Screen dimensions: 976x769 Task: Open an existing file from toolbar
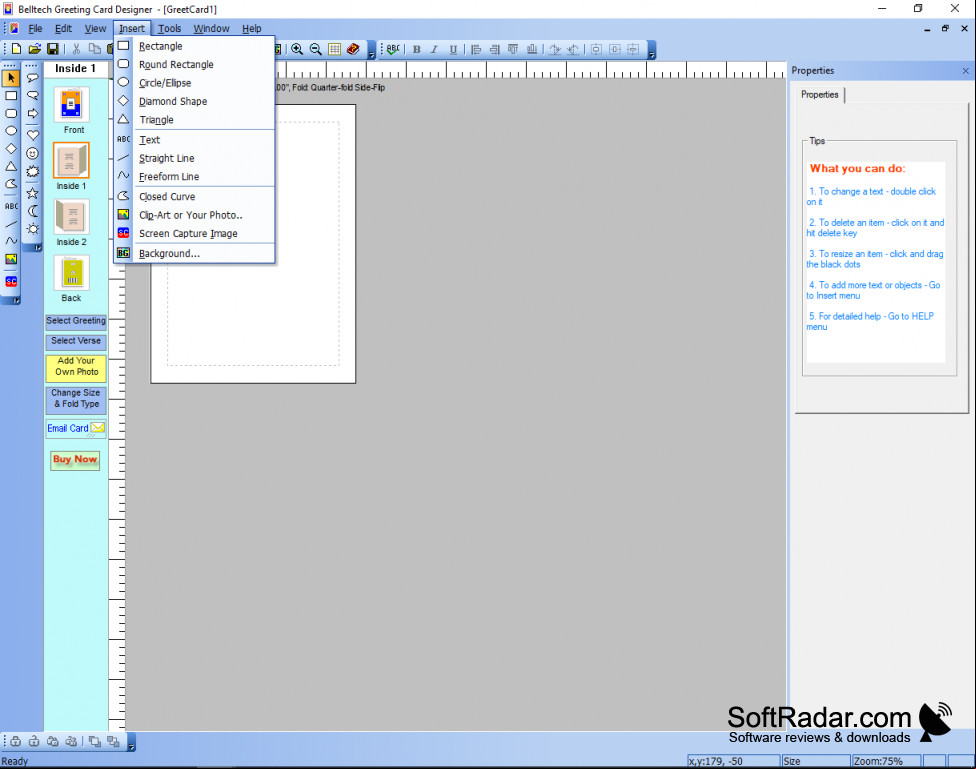tap(35, 49)
